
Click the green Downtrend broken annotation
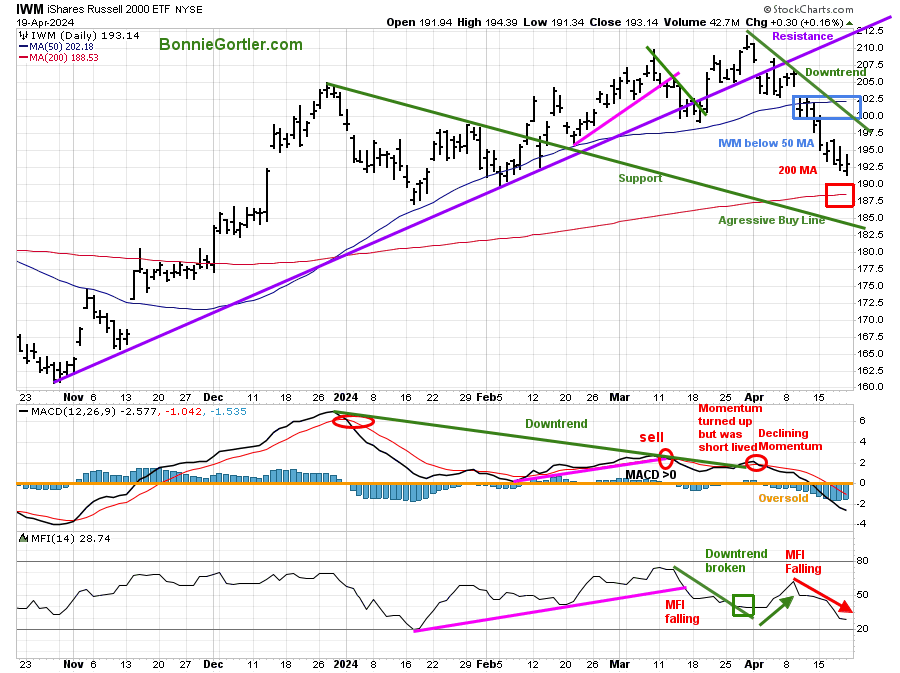[x=736, y=561]
